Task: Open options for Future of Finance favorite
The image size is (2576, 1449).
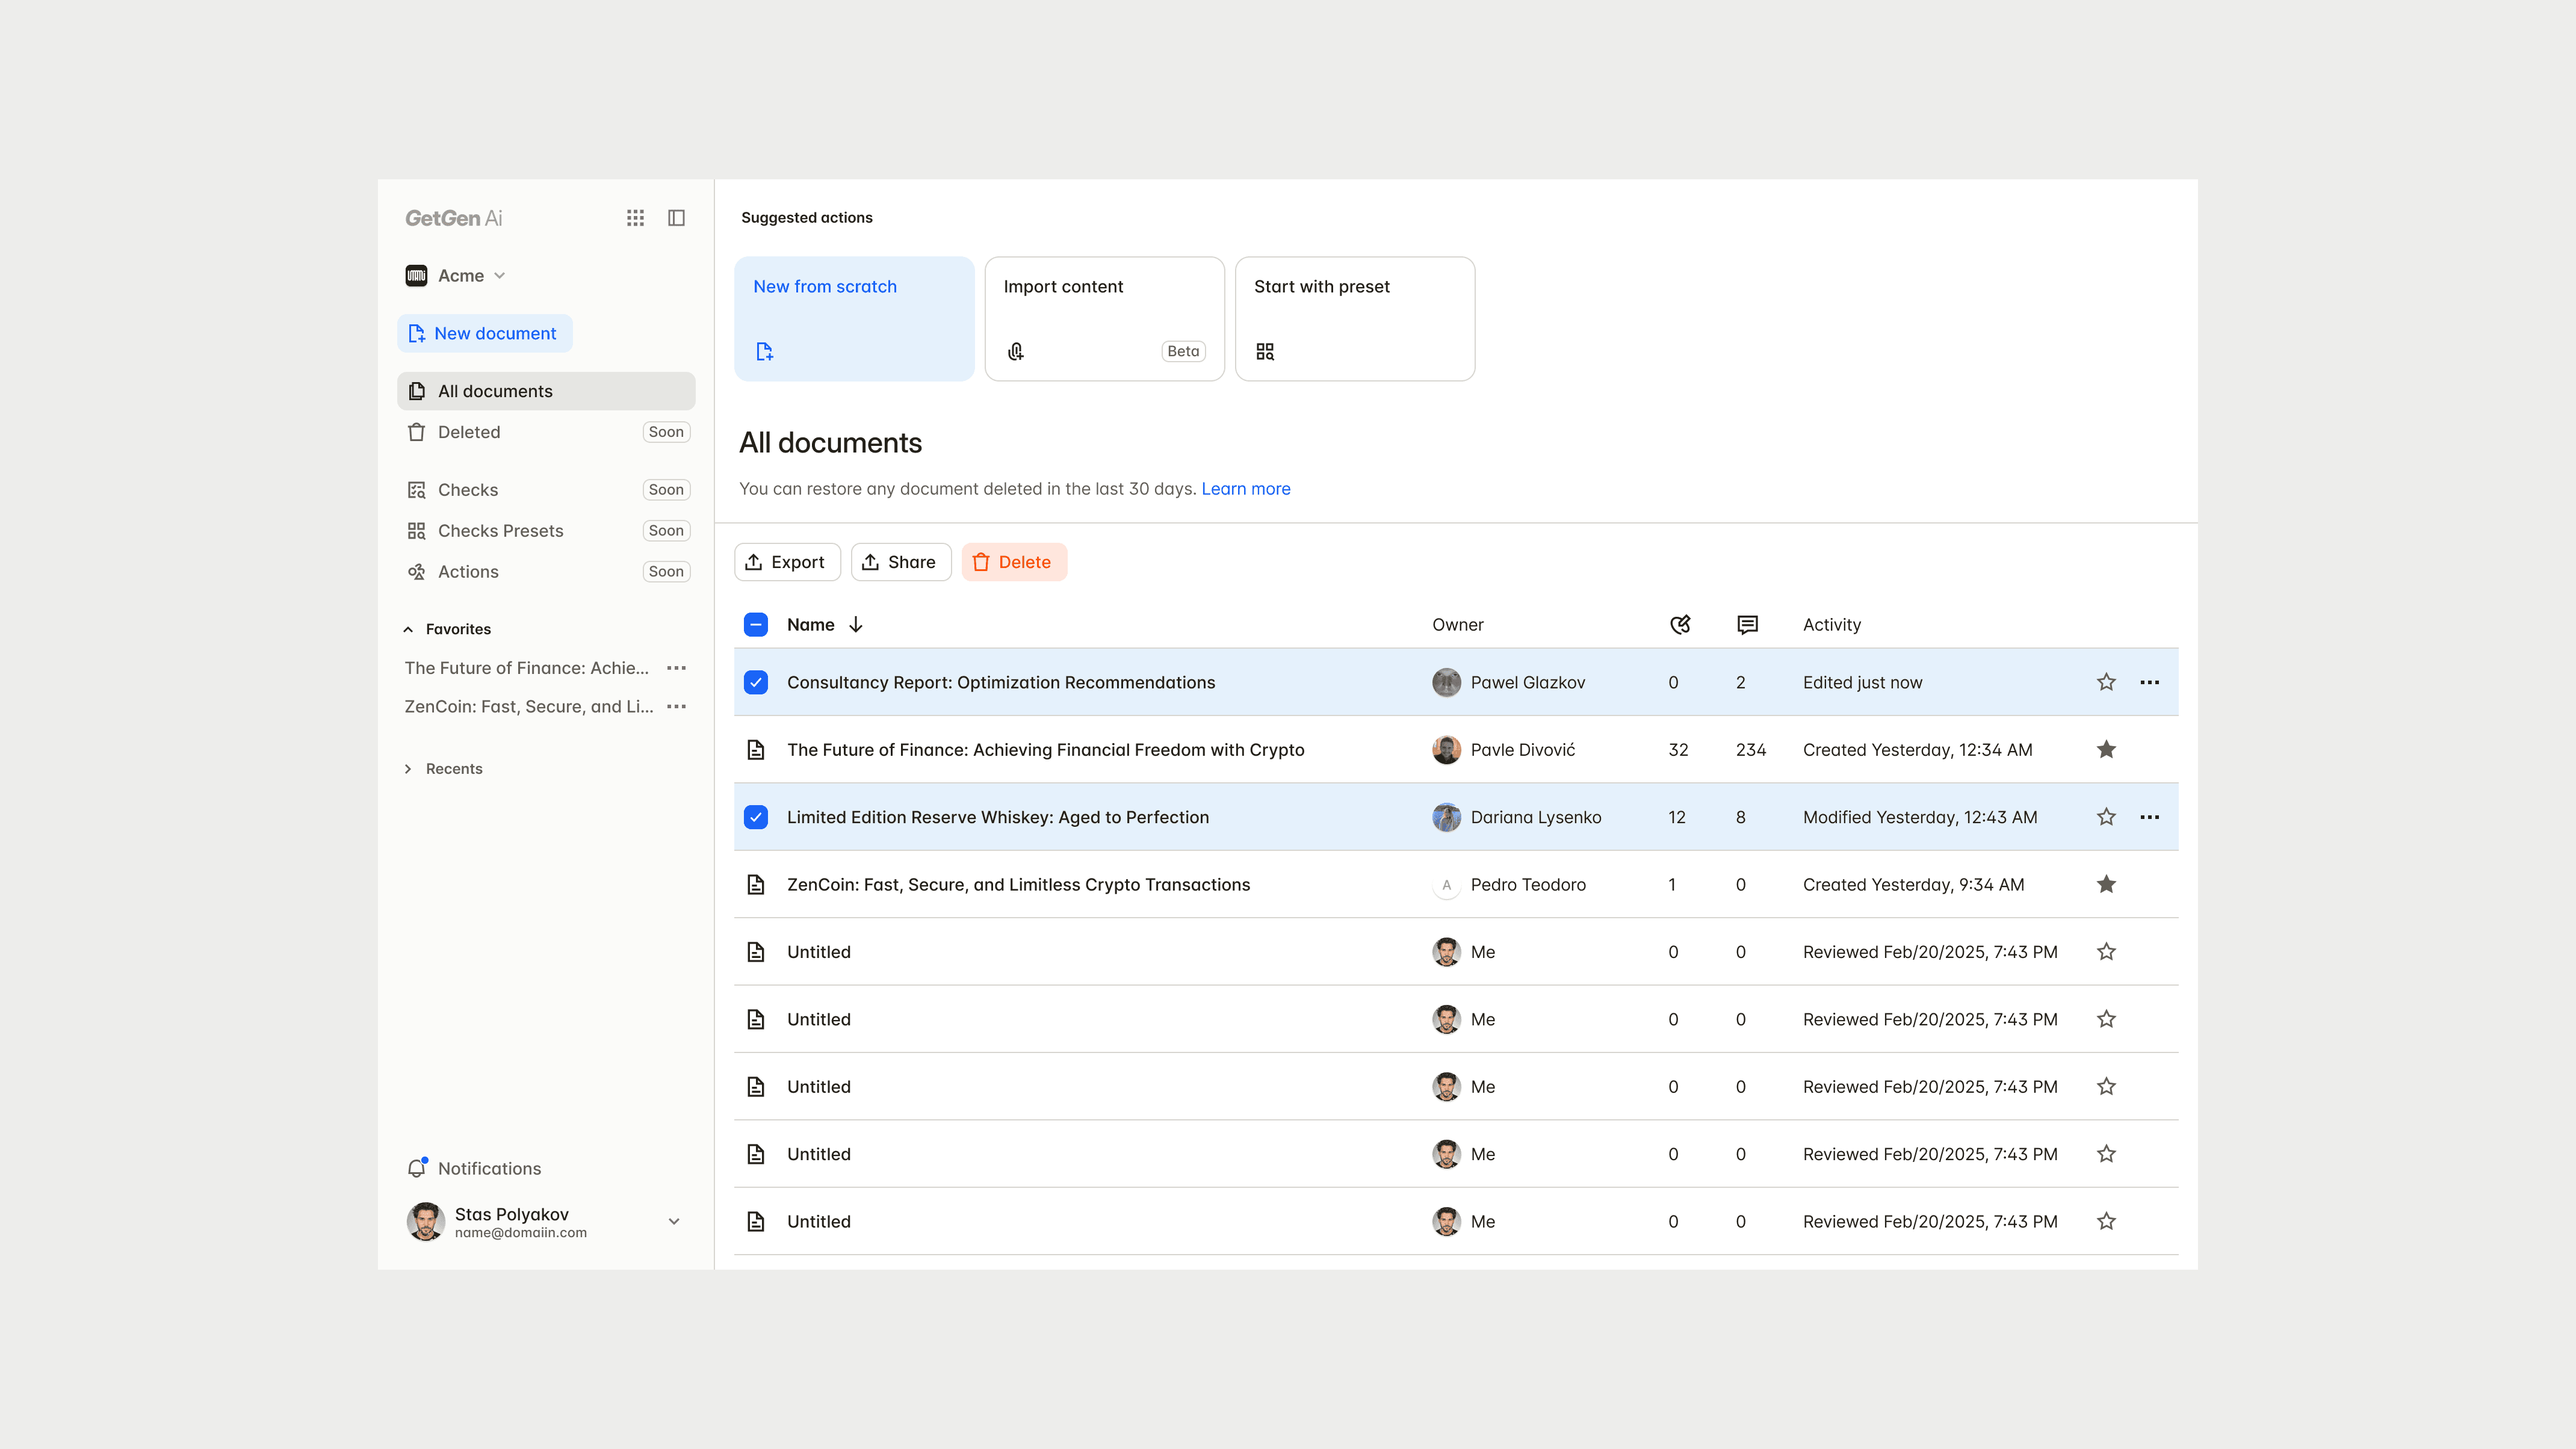Action: point(676,668)
